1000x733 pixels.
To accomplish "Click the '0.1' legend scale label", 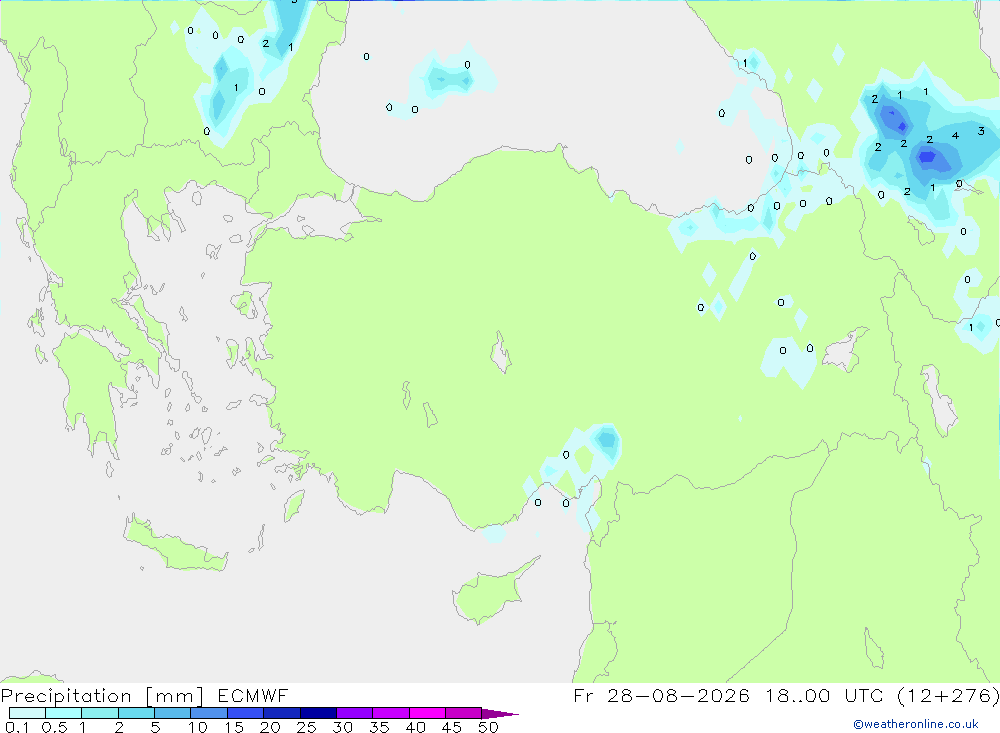I will (17, 727).
